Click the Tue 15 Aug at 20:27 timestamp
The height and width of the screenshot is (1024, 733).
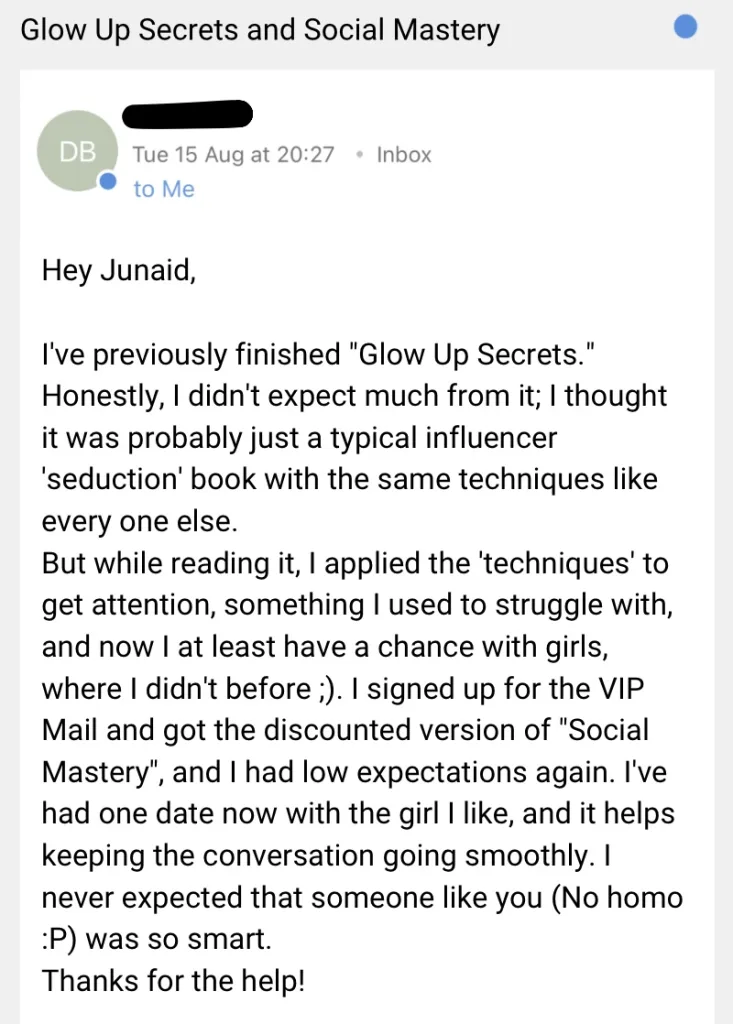(x=233, y=155)
